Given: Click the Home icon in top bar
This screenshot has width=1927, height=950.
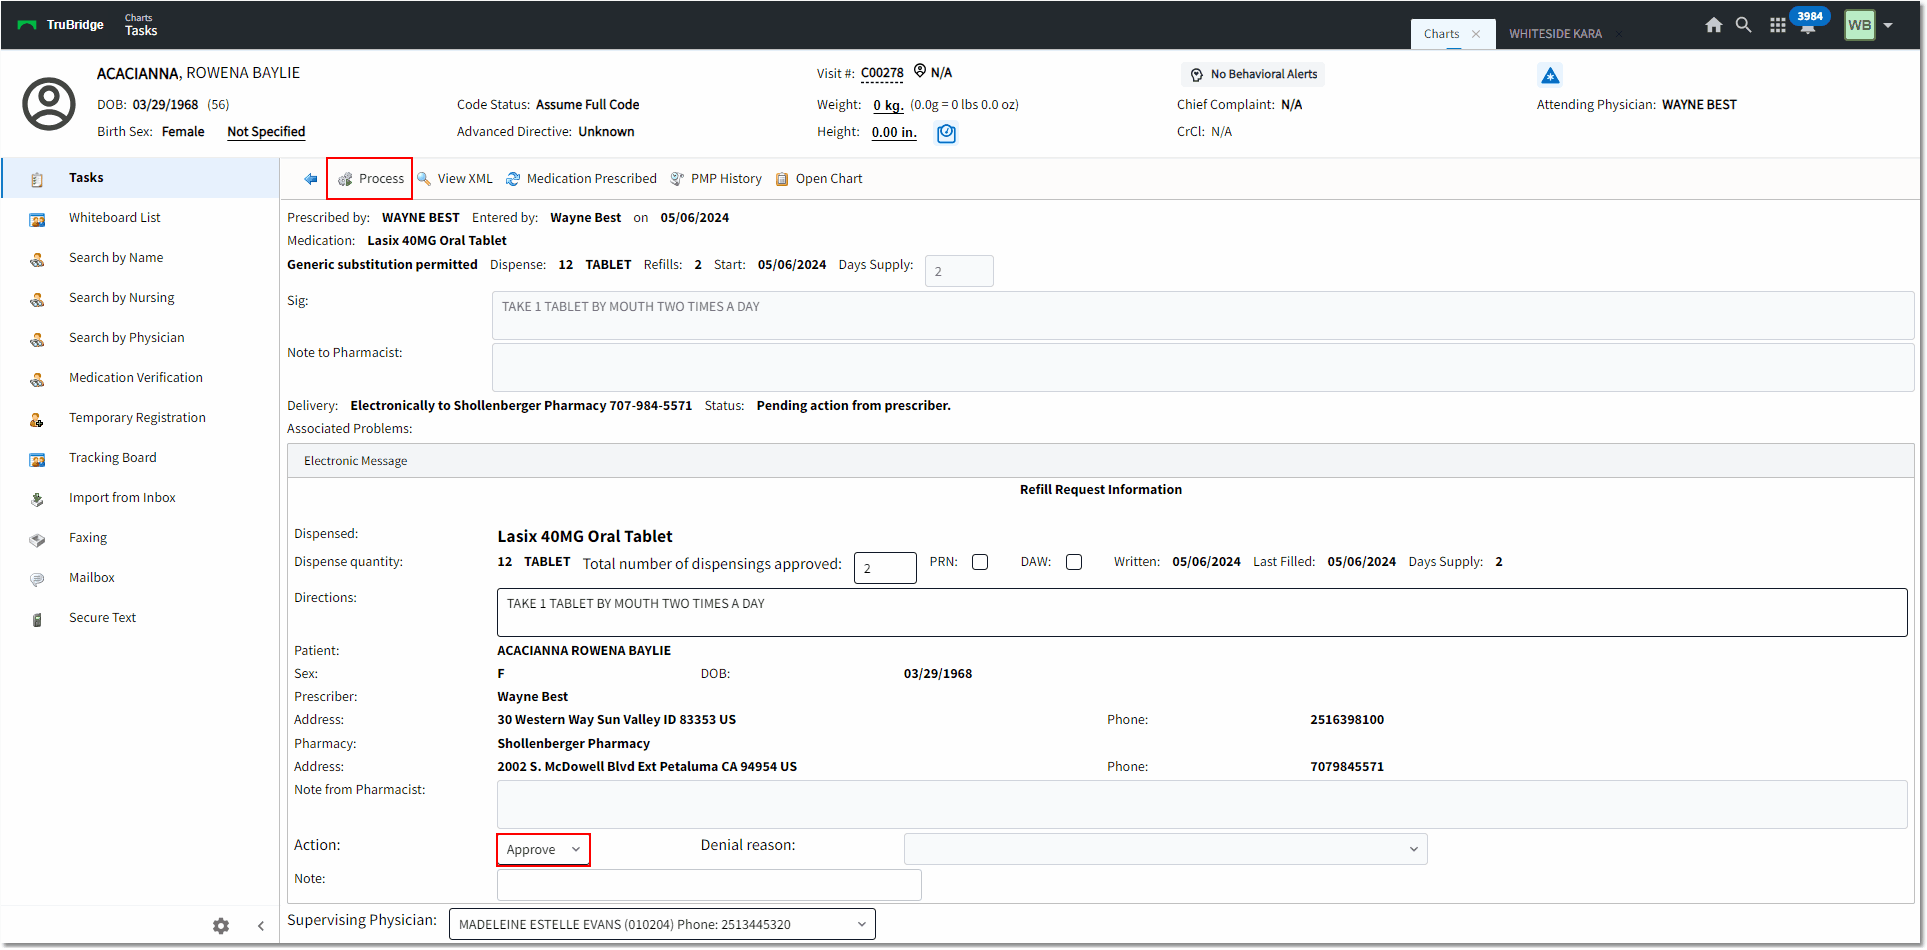Looking at the screenshot, I should pyautogui.click(x=1714, y=25).
